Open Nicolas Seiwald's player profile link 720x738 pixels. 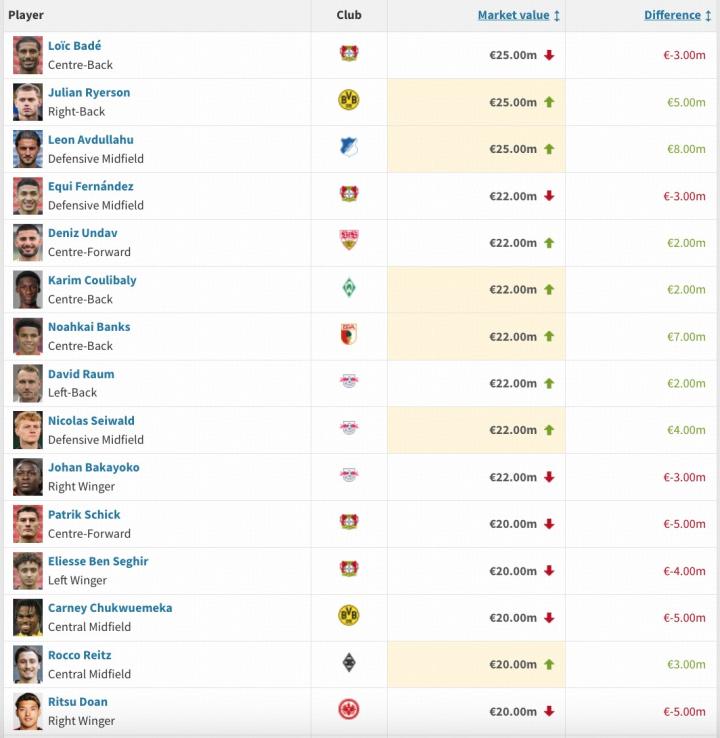point(91,421)
